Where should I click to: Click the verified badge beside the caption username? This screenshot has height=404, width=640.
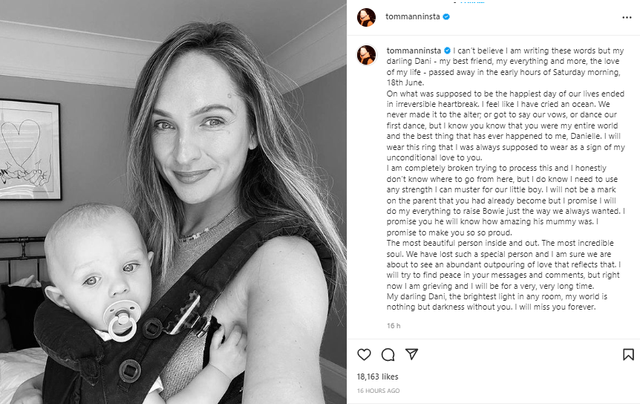(x=446, y=47)
